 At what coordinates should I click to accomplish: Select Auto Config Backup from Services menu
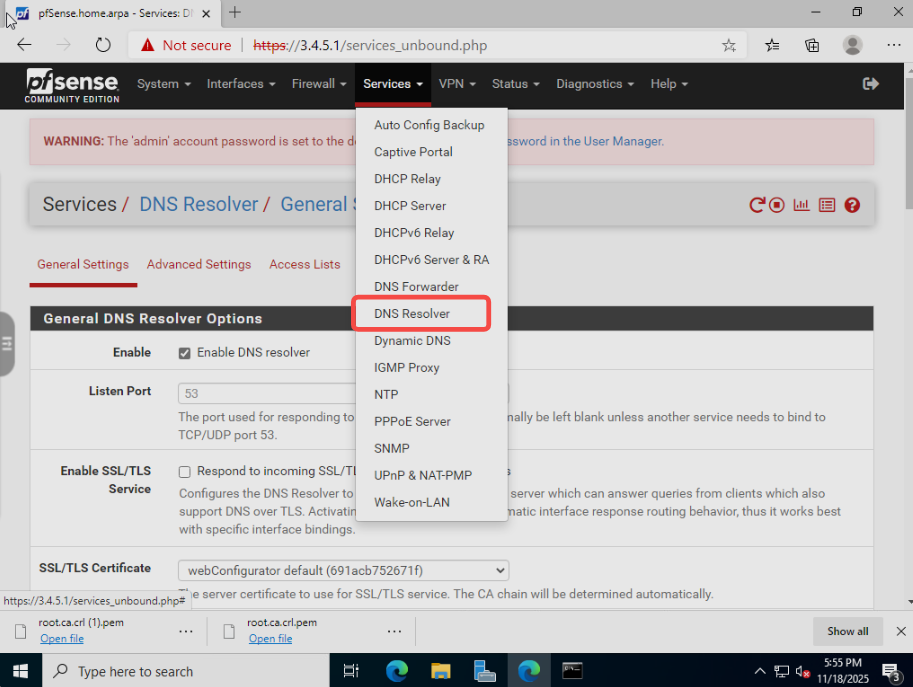pos(431,125)
